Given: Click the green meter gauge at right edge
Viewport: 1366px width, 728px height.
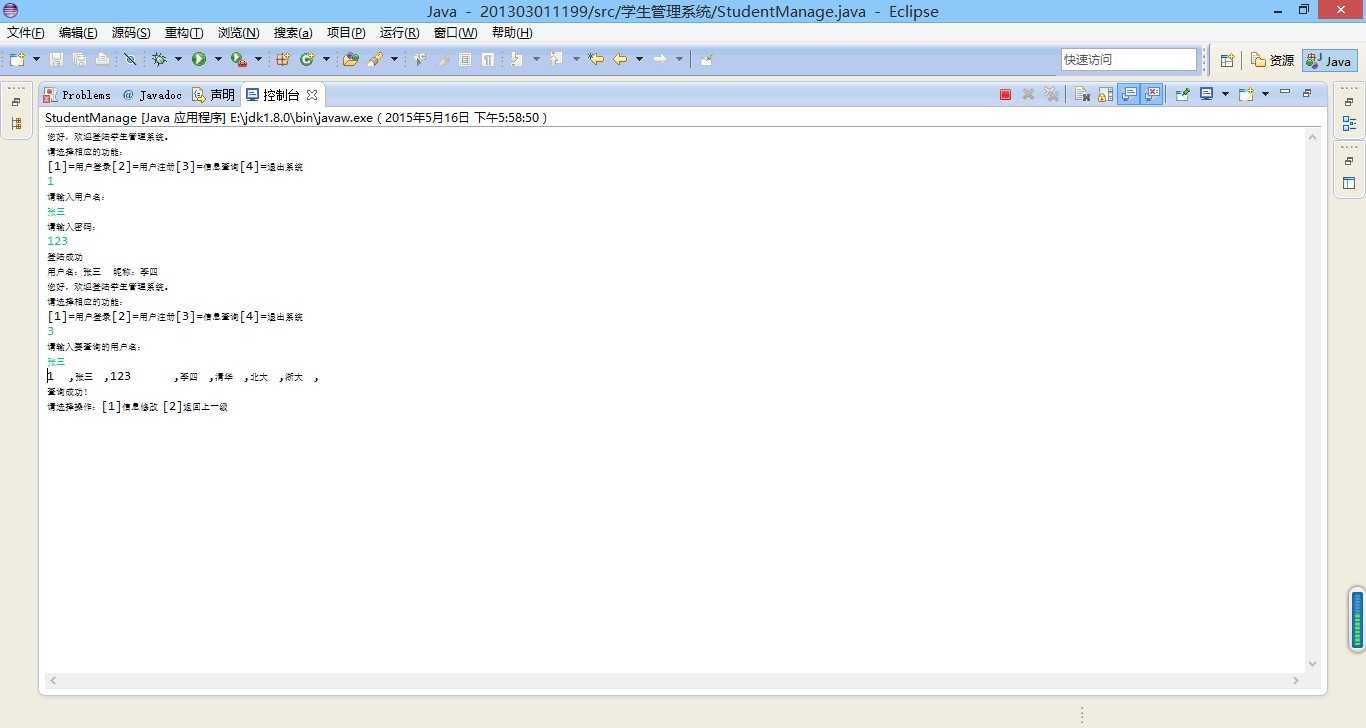Looking at the screenshot, I should [1357, 620].
